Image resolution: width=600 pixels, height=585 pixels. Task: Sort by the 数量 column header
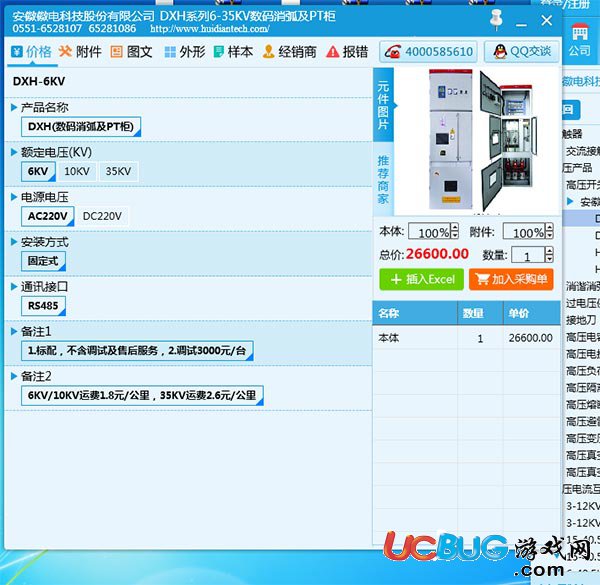click(480, 313)
